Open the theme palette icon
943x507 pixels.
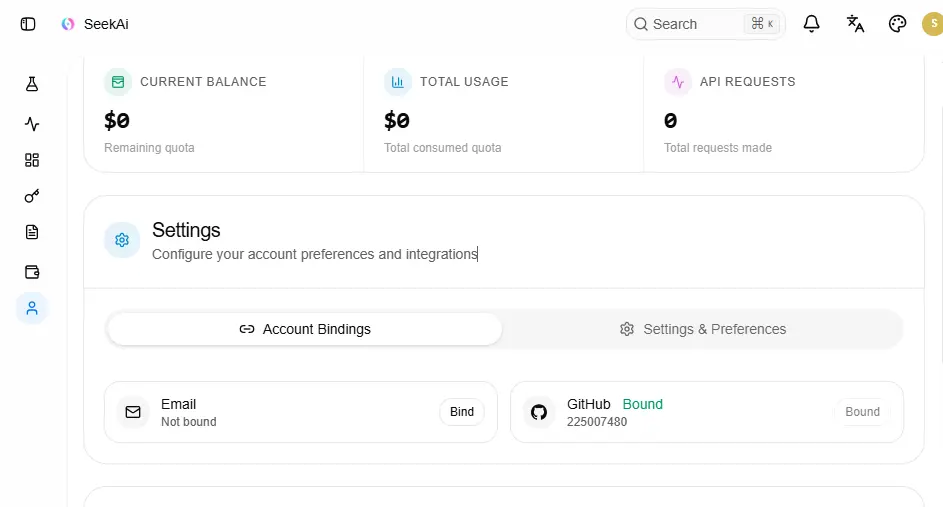coord(897,24)
